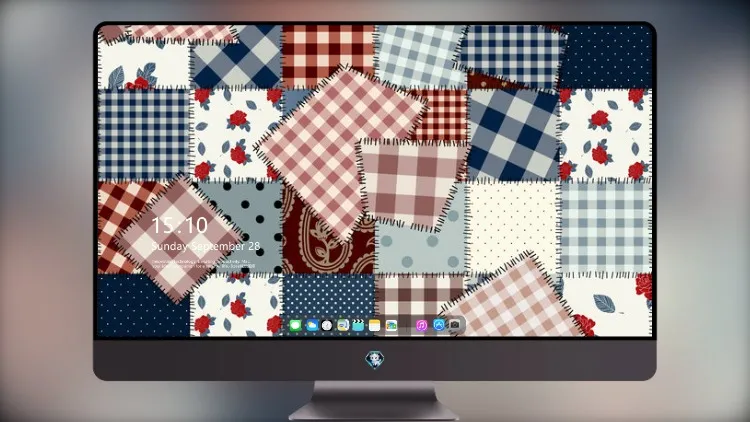Open the Weather app in dock
This screenshot has width=750, height=422.
point(311,325)
